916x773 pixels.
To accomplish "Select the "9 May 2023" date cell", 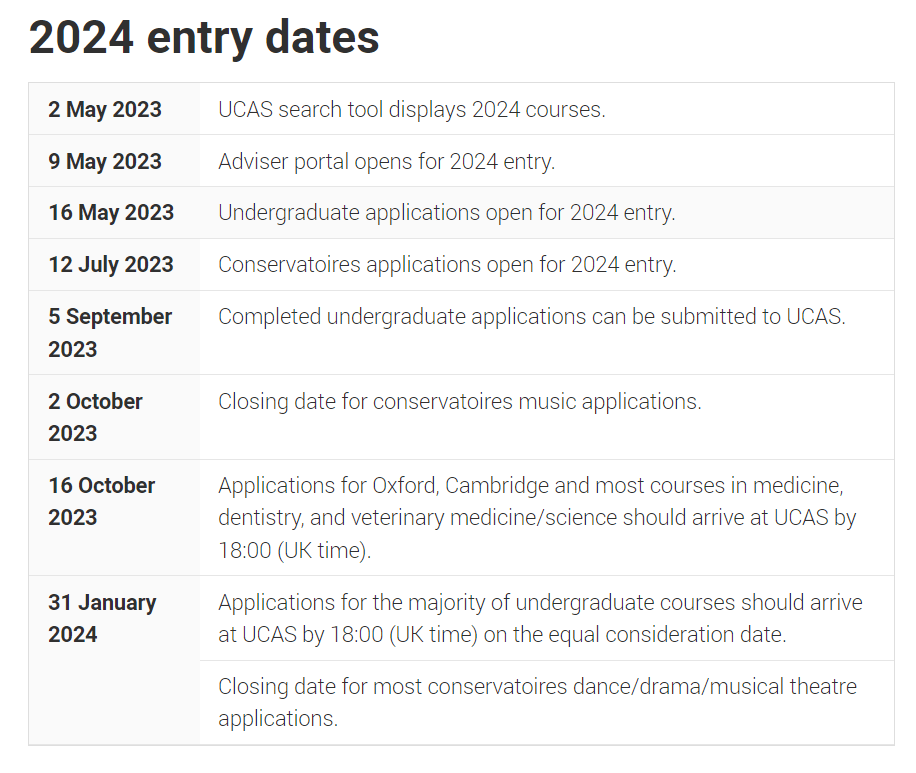I will (105, 161).
